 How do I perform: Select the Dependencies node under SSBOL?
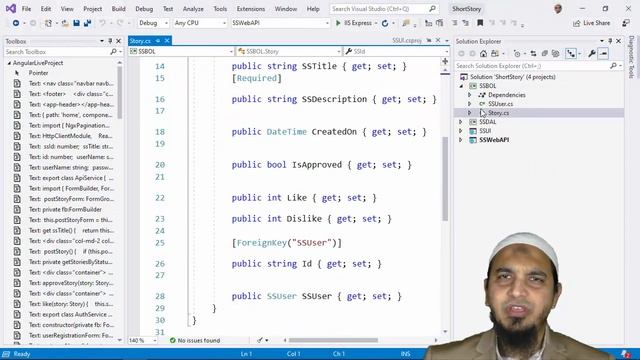tap(507, 95)
